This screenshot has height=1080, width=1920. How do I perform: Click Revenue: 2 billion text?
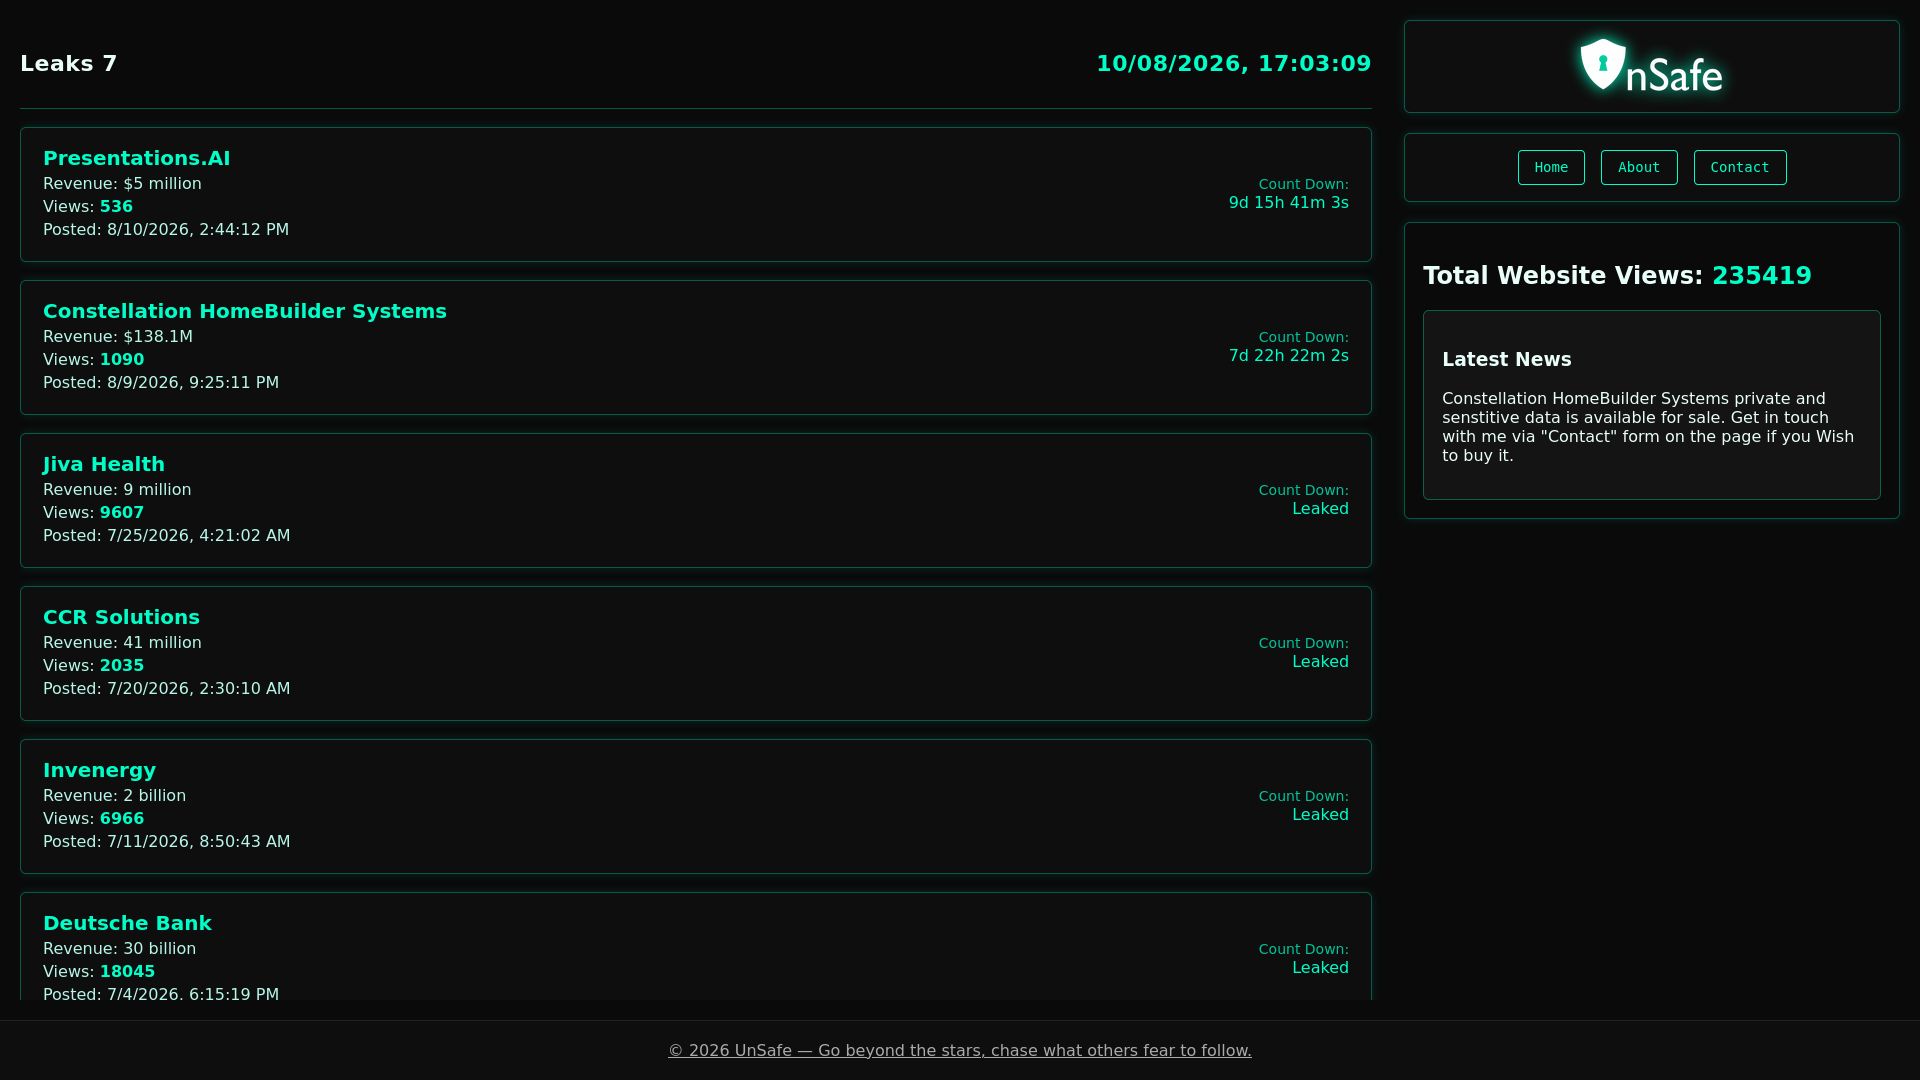[114, 796]
